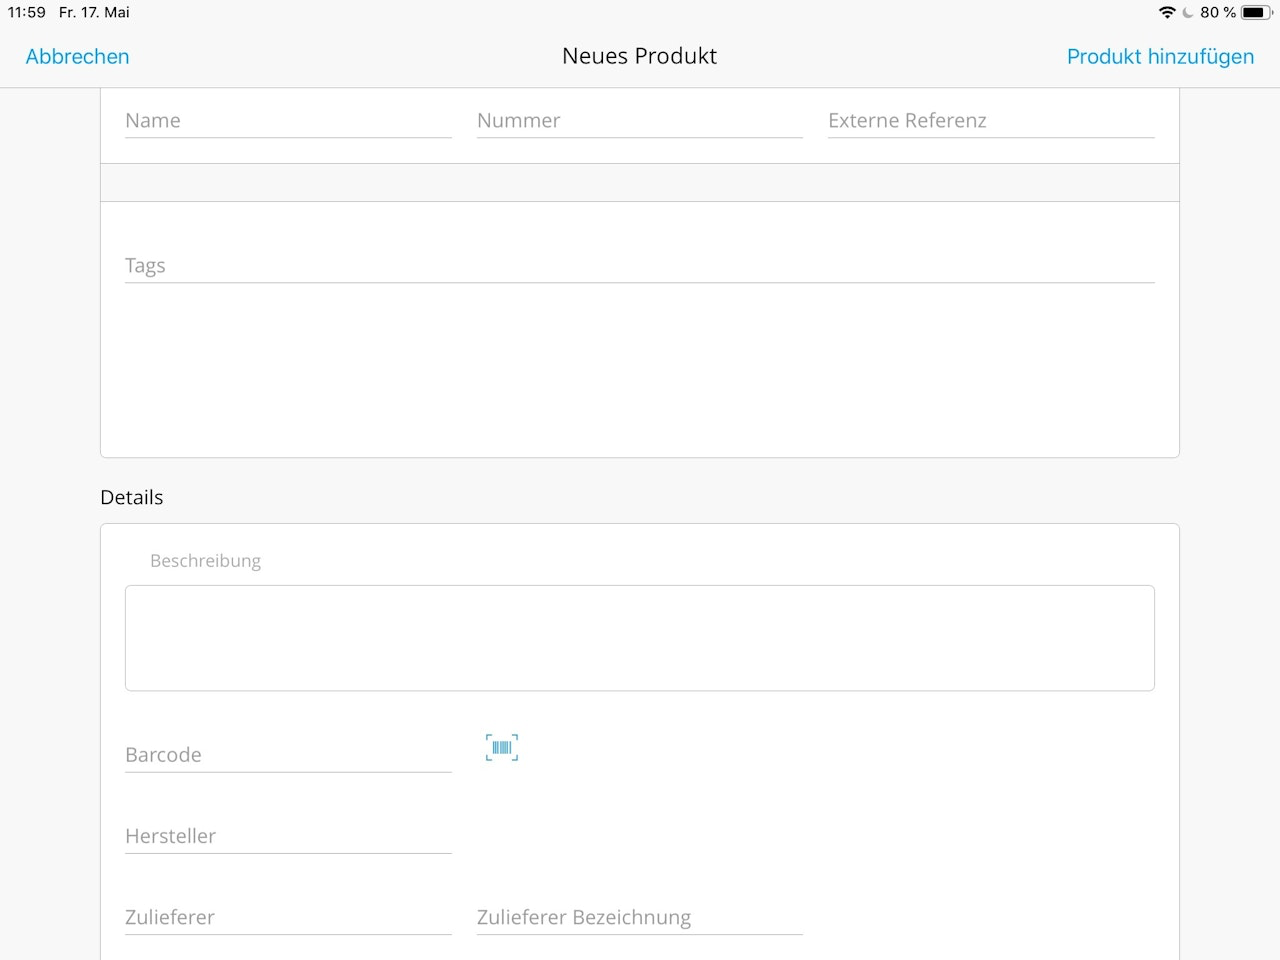This screenshot has width=1280, height=960.
Task: Click the Do Not Disturb moon icon
Action: (1188, 12)
